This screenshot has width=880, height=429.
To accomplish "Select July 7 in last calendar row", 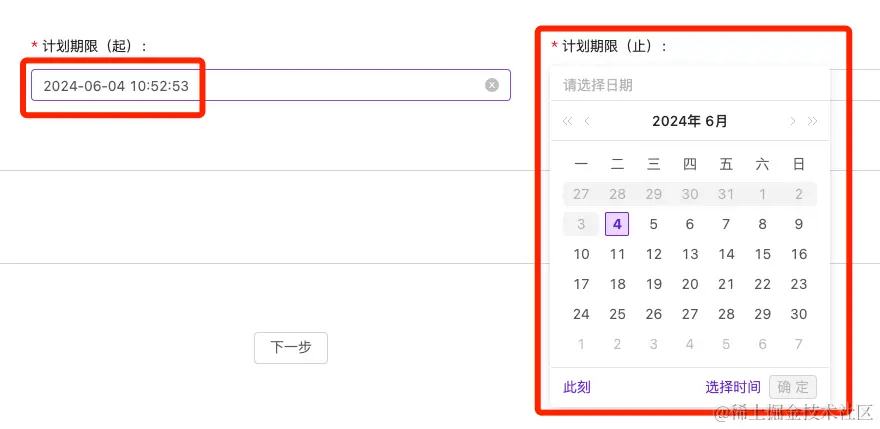I will tap(799, 344).
